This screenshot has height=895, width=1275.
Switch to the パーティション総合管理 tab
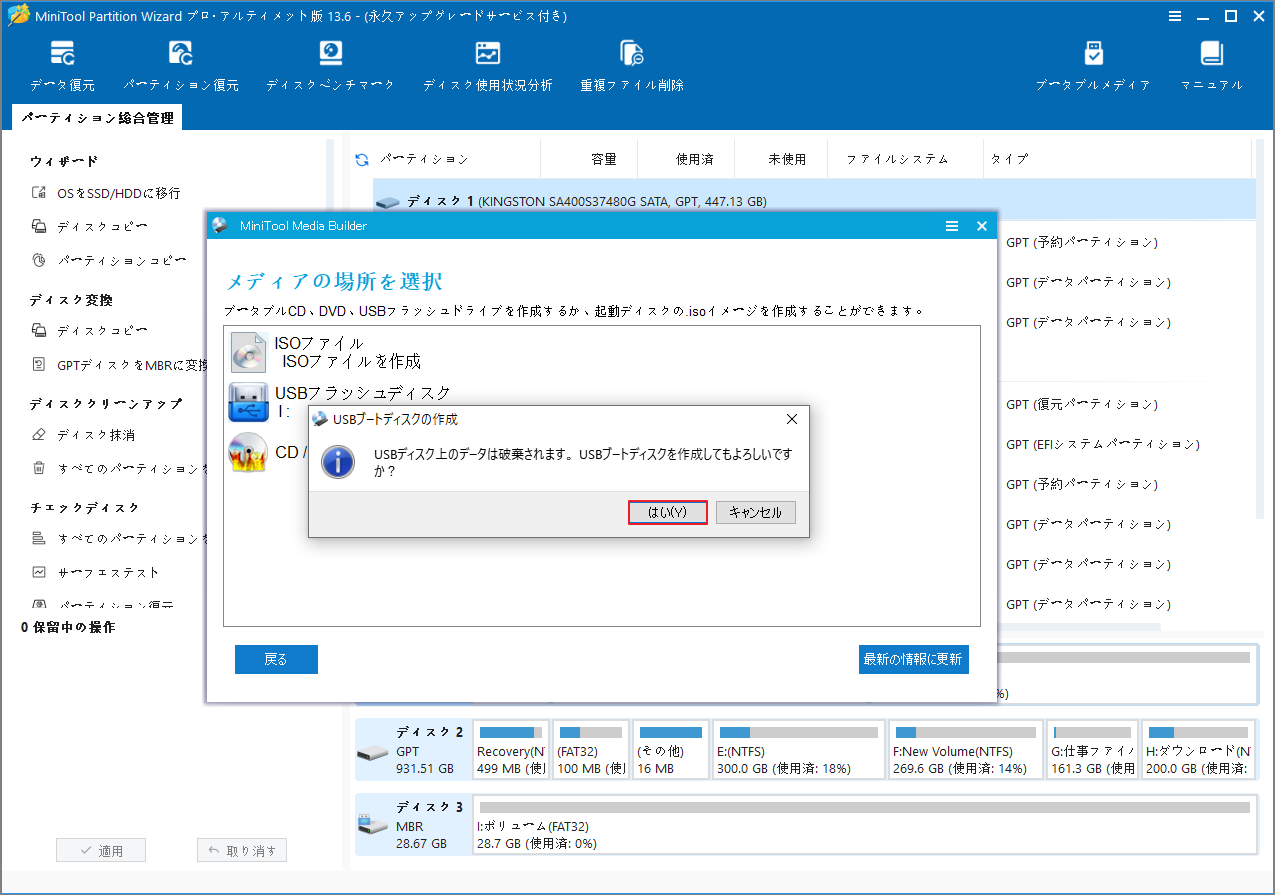pos(98,118)
